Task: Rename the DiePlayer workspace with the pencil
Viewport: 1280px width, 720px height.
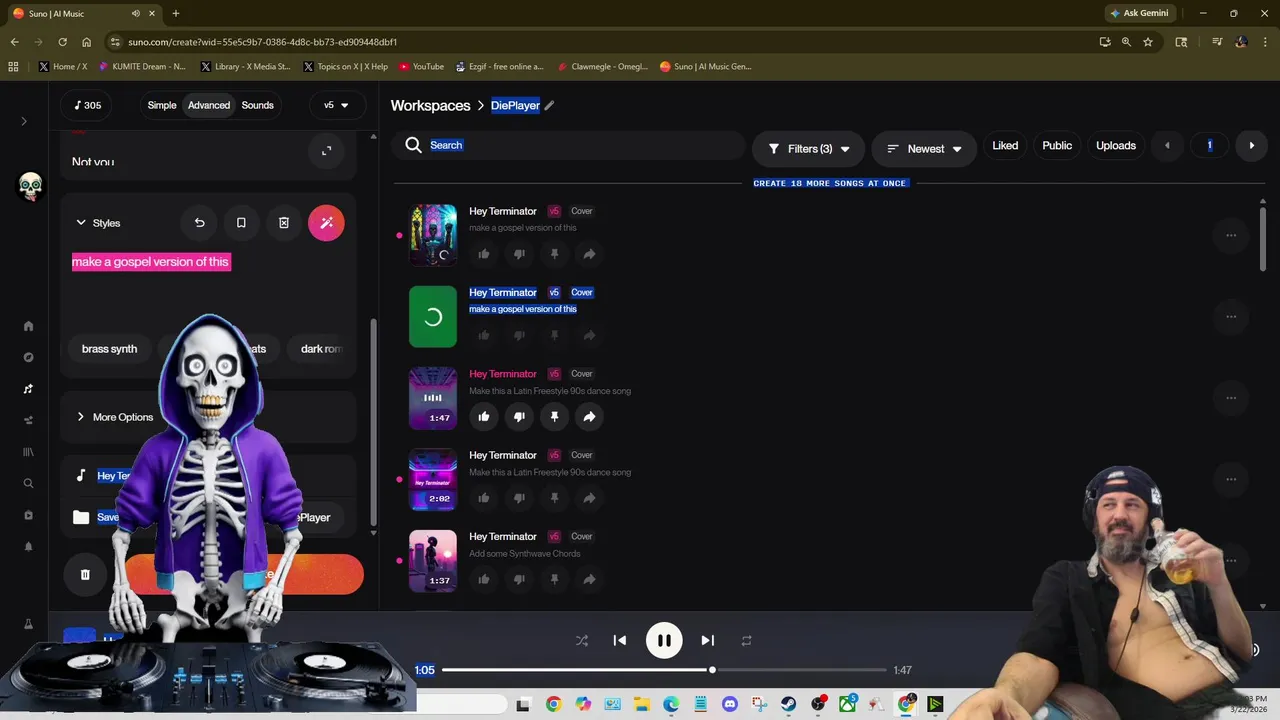Action: tap(549, 105)
